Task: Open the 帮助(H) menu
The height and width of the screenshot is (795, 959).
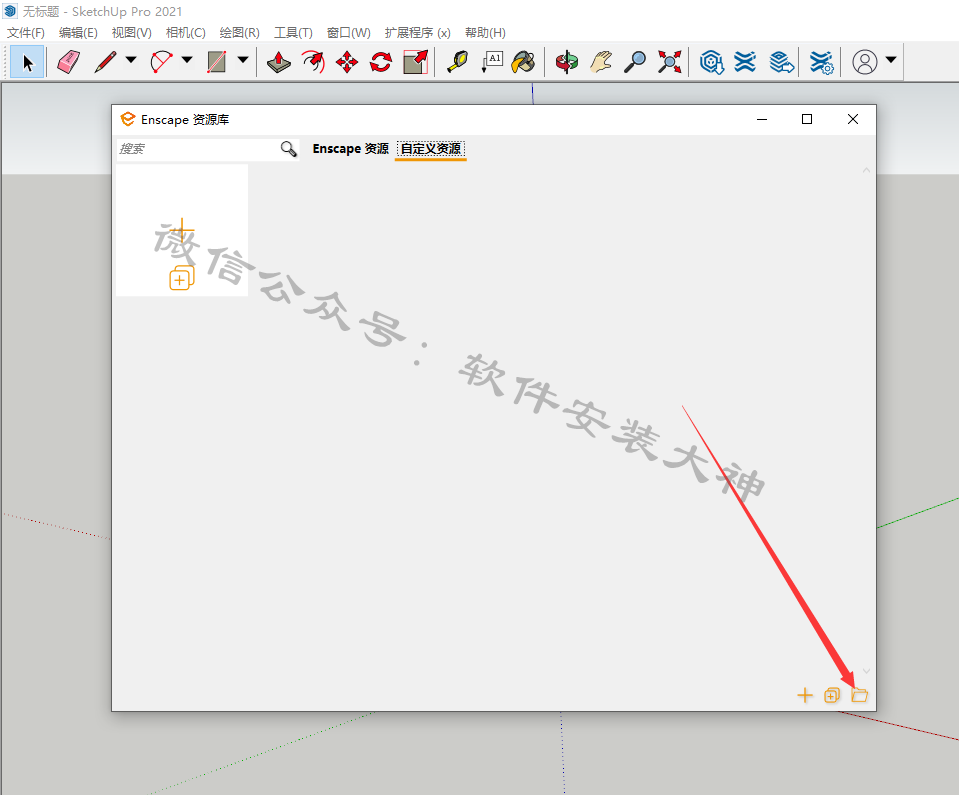Action: [x=485, y=32]
